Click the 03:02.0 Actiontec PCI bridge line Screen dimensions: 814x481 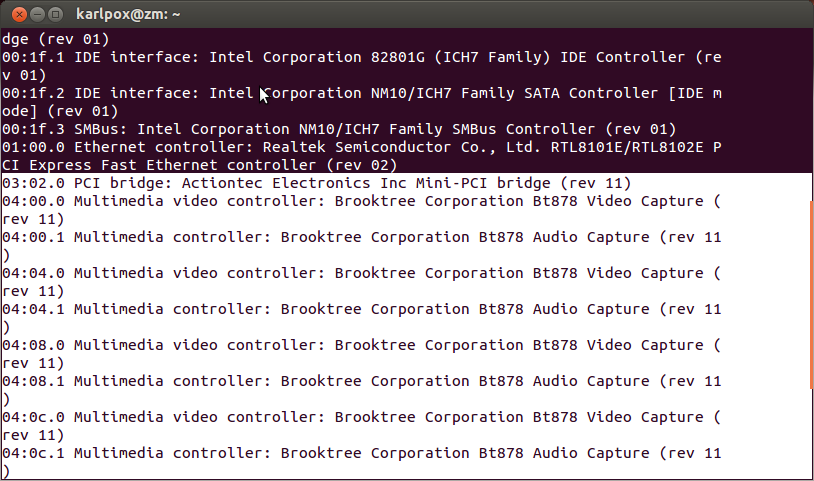tap(316, 184)
